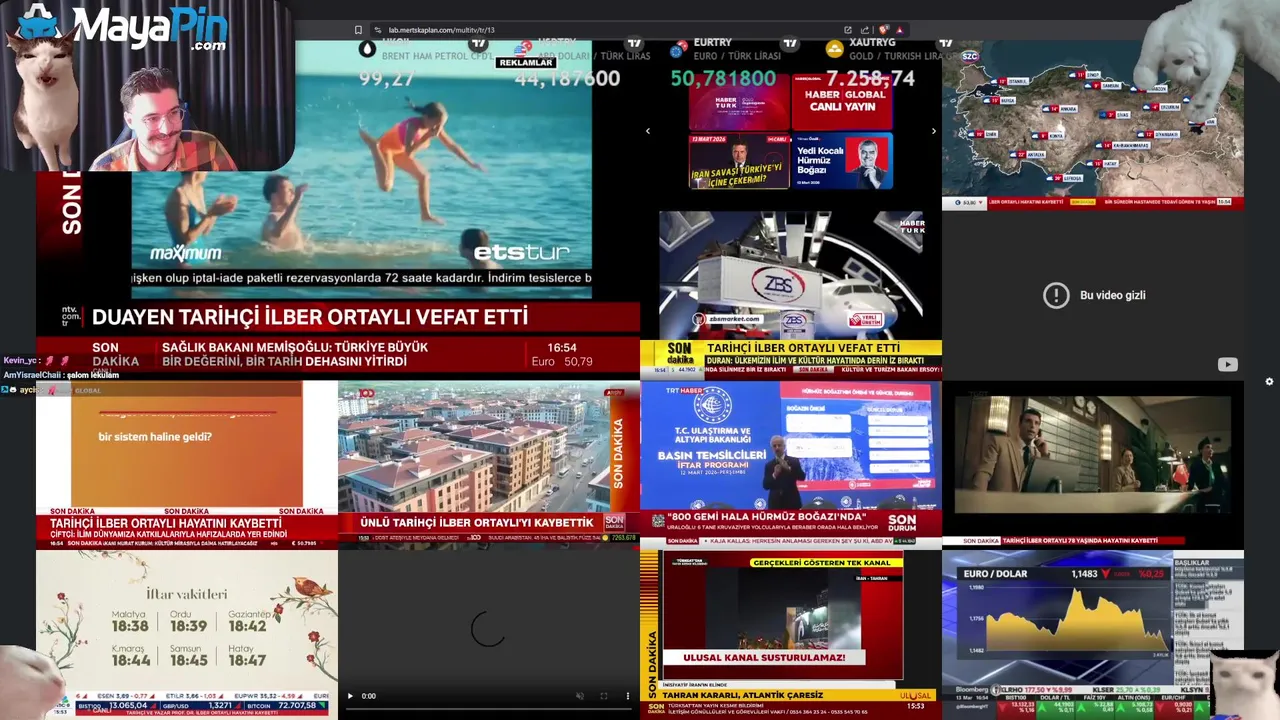Open the Yedi Kocalı Hürmüz Boğazı thumbnail
Image resolution: width=1280 pixels, height=720 pixels.
(842, 161)
